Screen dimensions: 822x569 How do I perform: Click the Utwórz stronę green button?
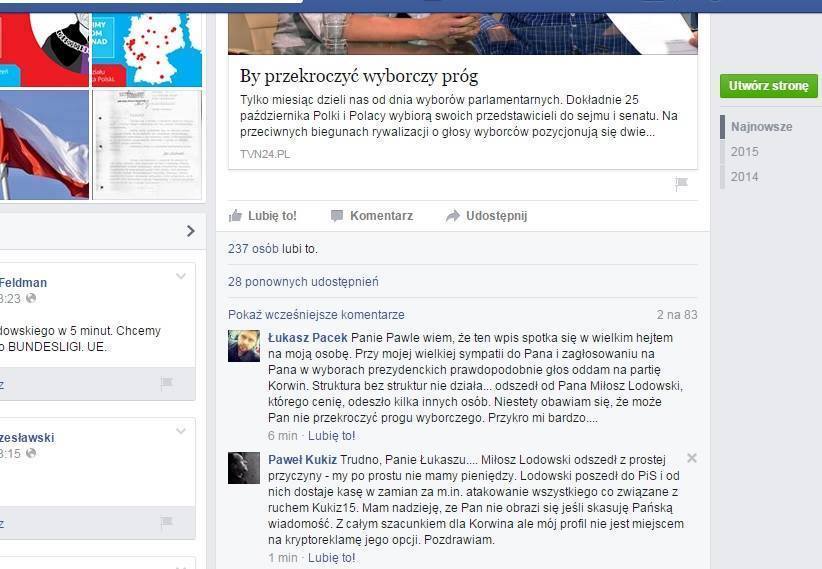(x=769, y=86)
